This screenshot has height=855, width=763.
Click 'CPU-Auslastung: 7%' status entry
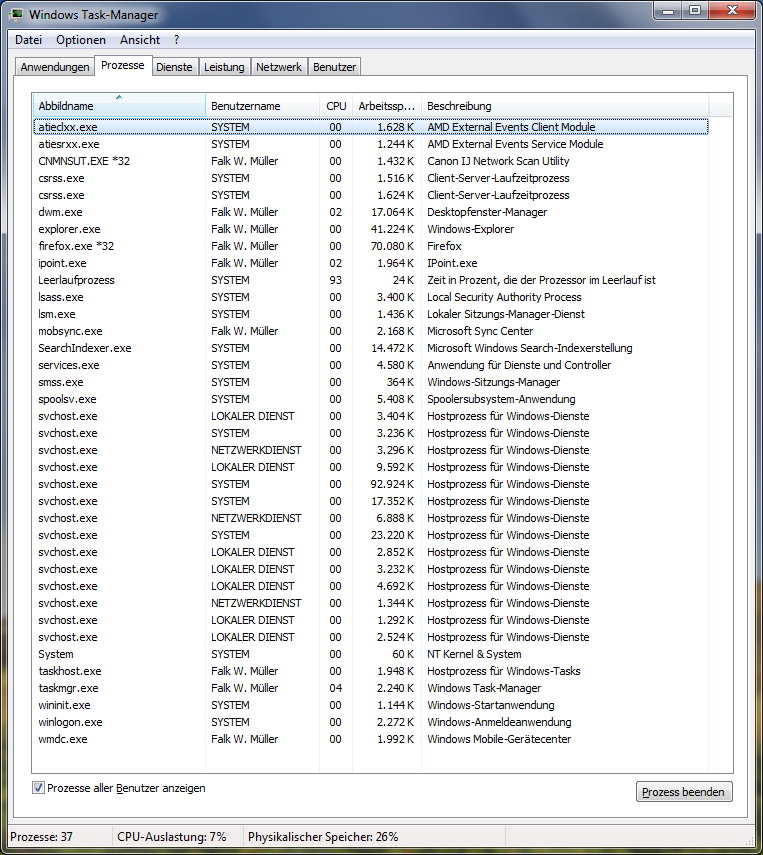pos(172,836)
